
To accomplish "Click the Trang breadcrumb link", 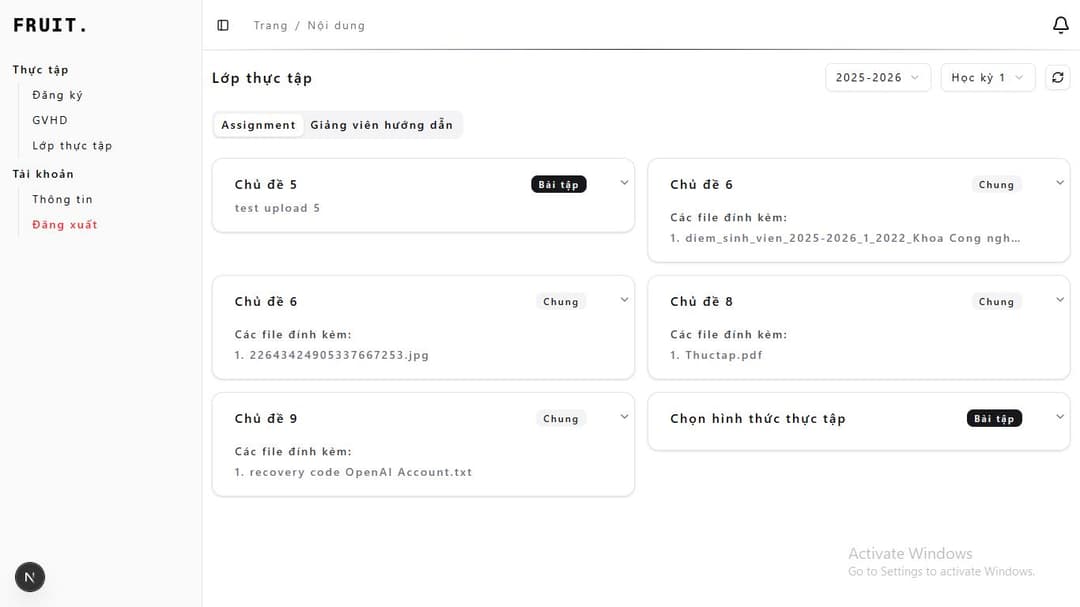I will tap(270, 26).
